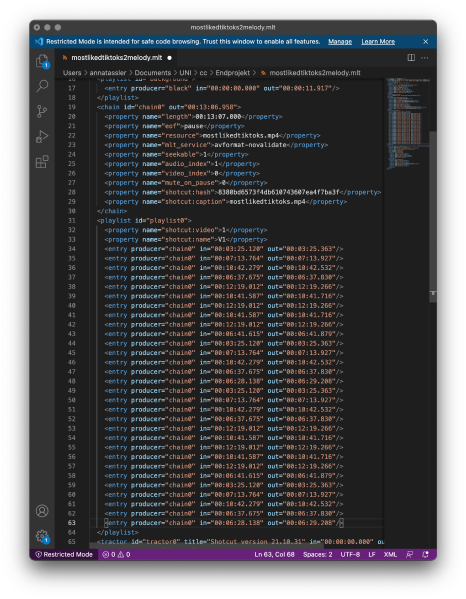Change indentation via Spaces: 2
Viewport: 466px width, 599px height.
317,554
